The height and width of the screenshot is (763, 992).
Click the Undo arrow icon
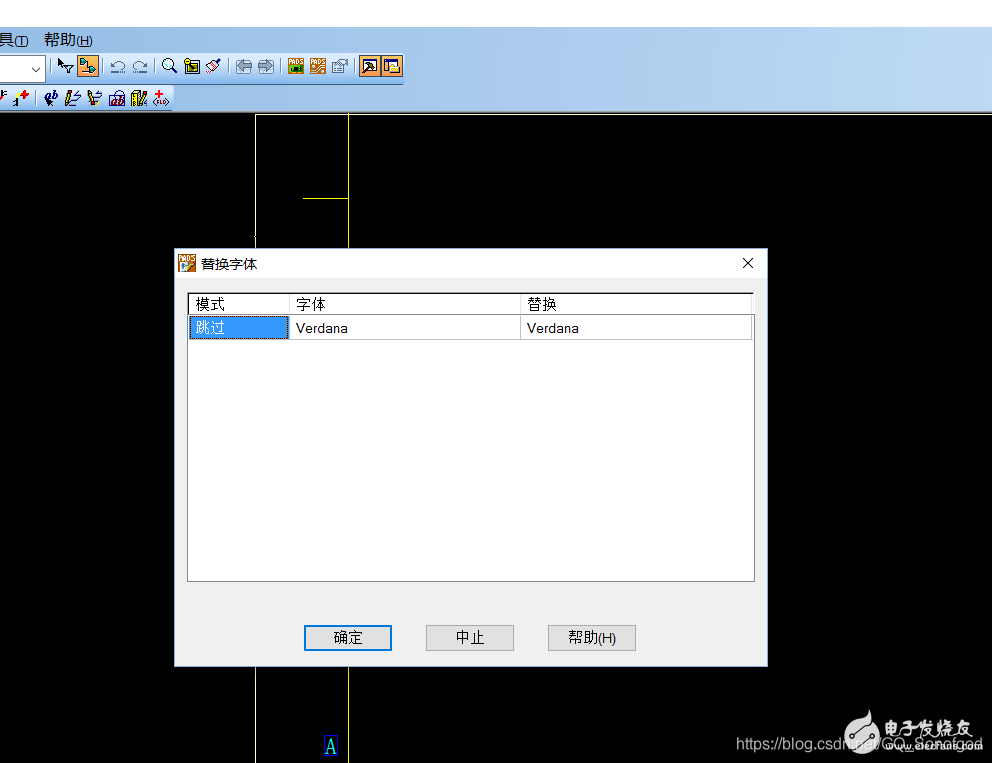pos(118,66)
